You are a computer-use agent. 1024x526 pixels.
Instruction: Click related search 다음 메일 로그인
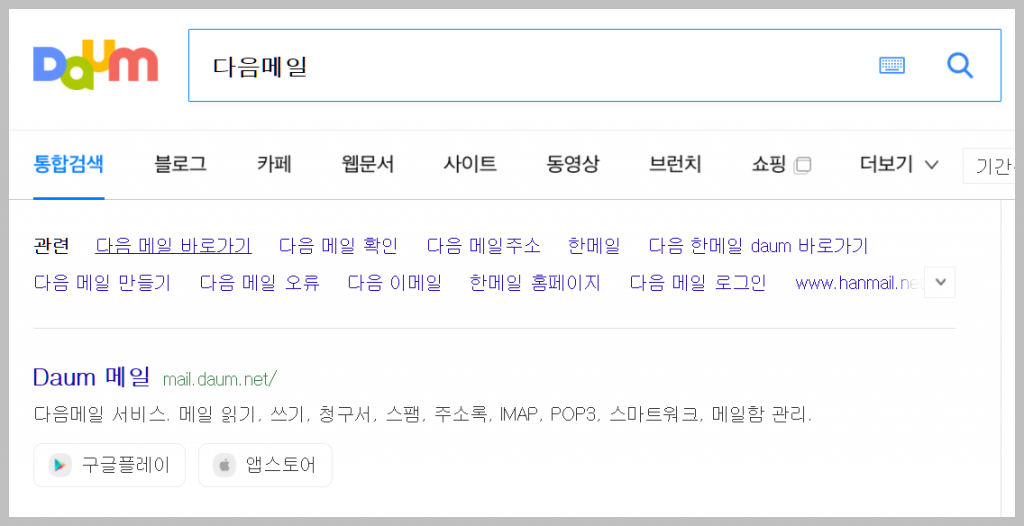coord(697,283)
